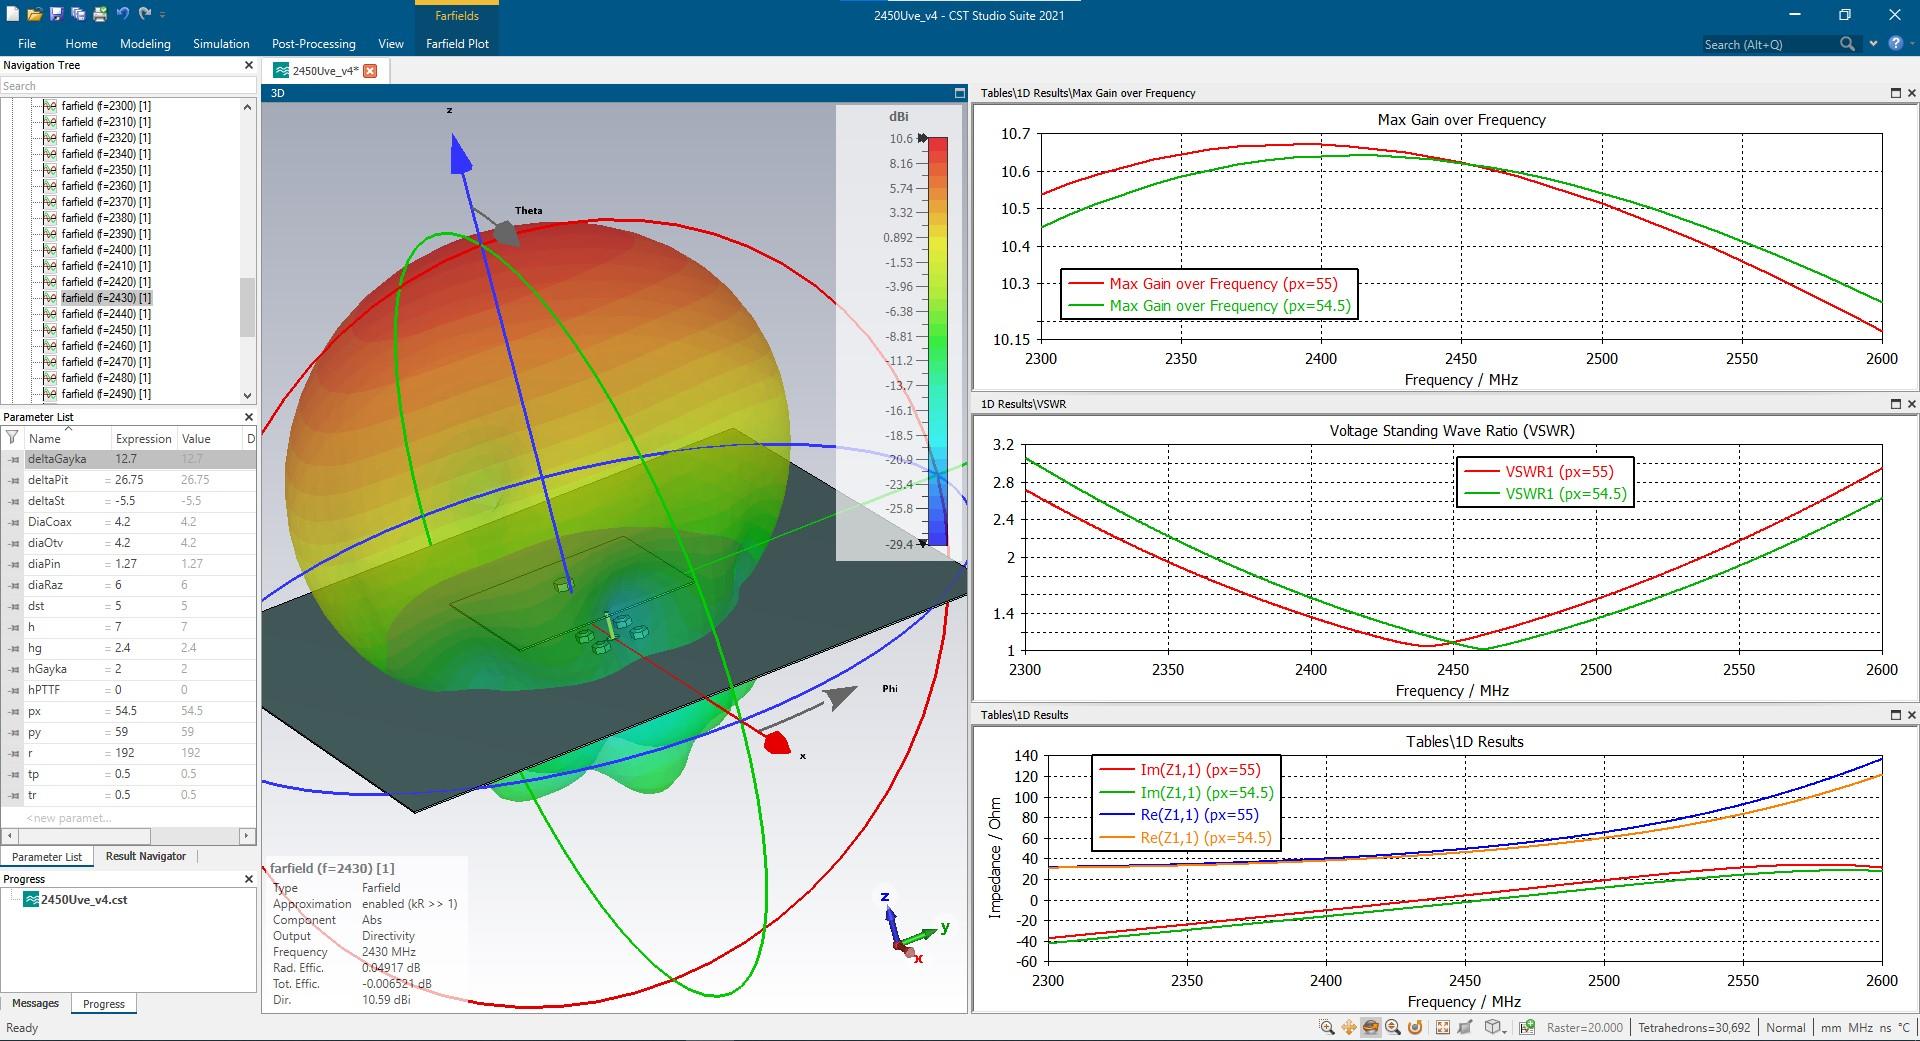The height and width of the screenshot is (1041, 1920).
Task: Maximize the VSWR plot panel
Action: coord(1895,404)
